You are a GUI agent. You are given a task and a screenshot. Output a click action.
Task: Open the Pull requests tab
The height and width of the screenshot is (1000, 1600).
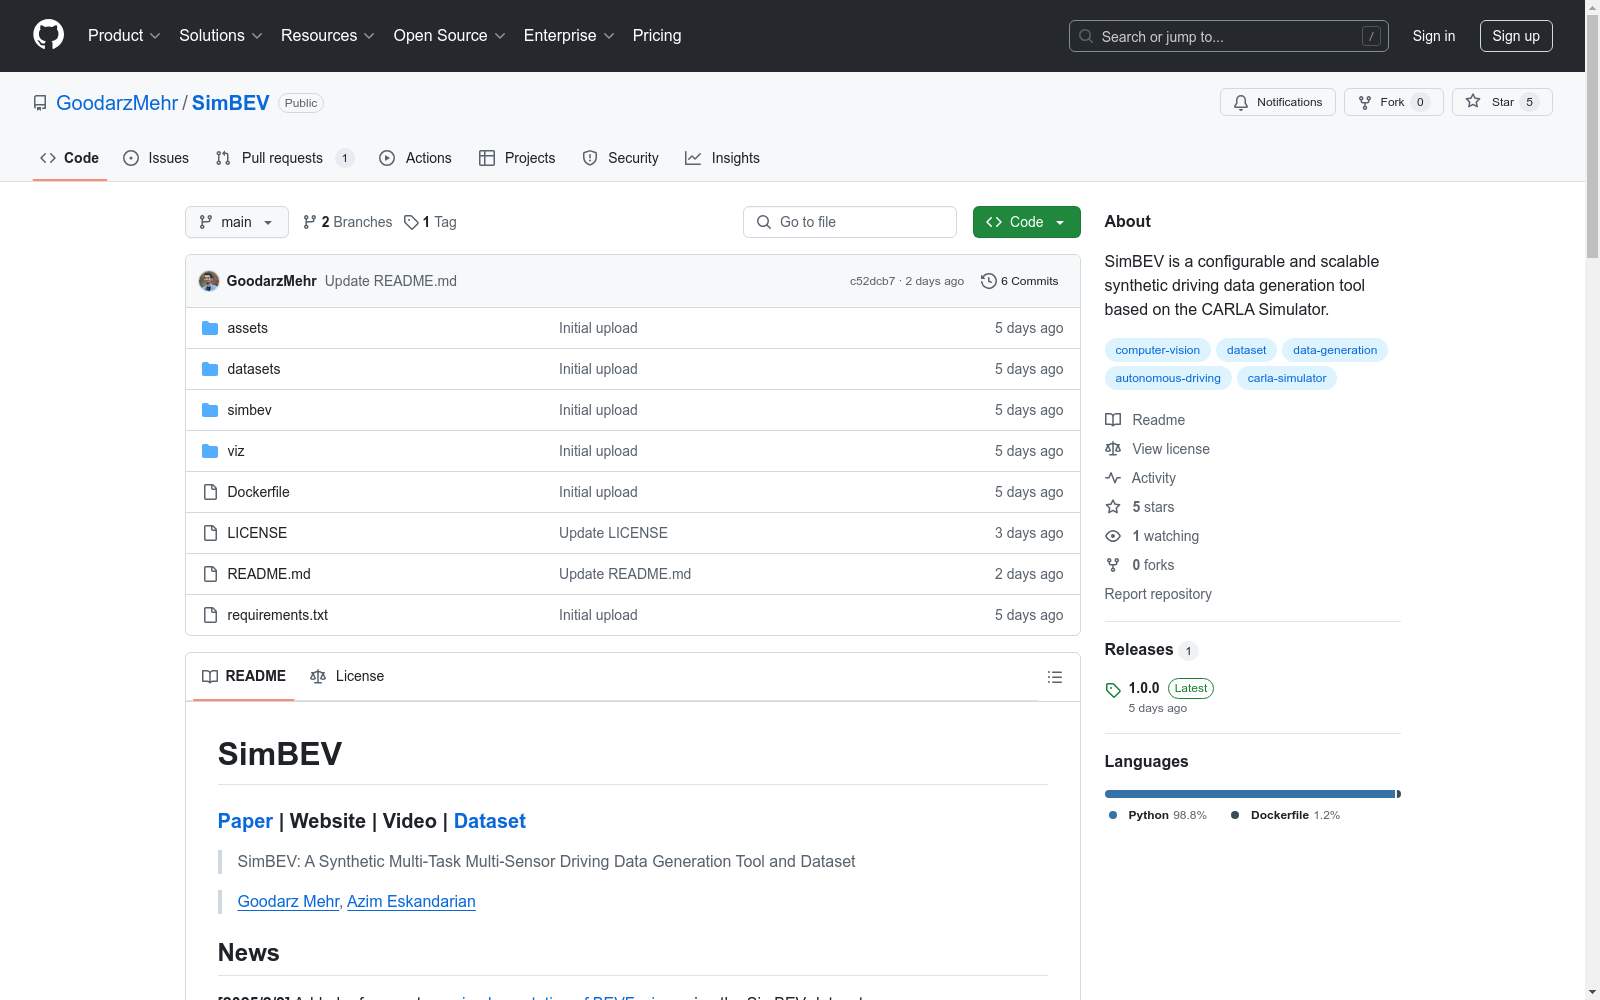tap(284, 158)
